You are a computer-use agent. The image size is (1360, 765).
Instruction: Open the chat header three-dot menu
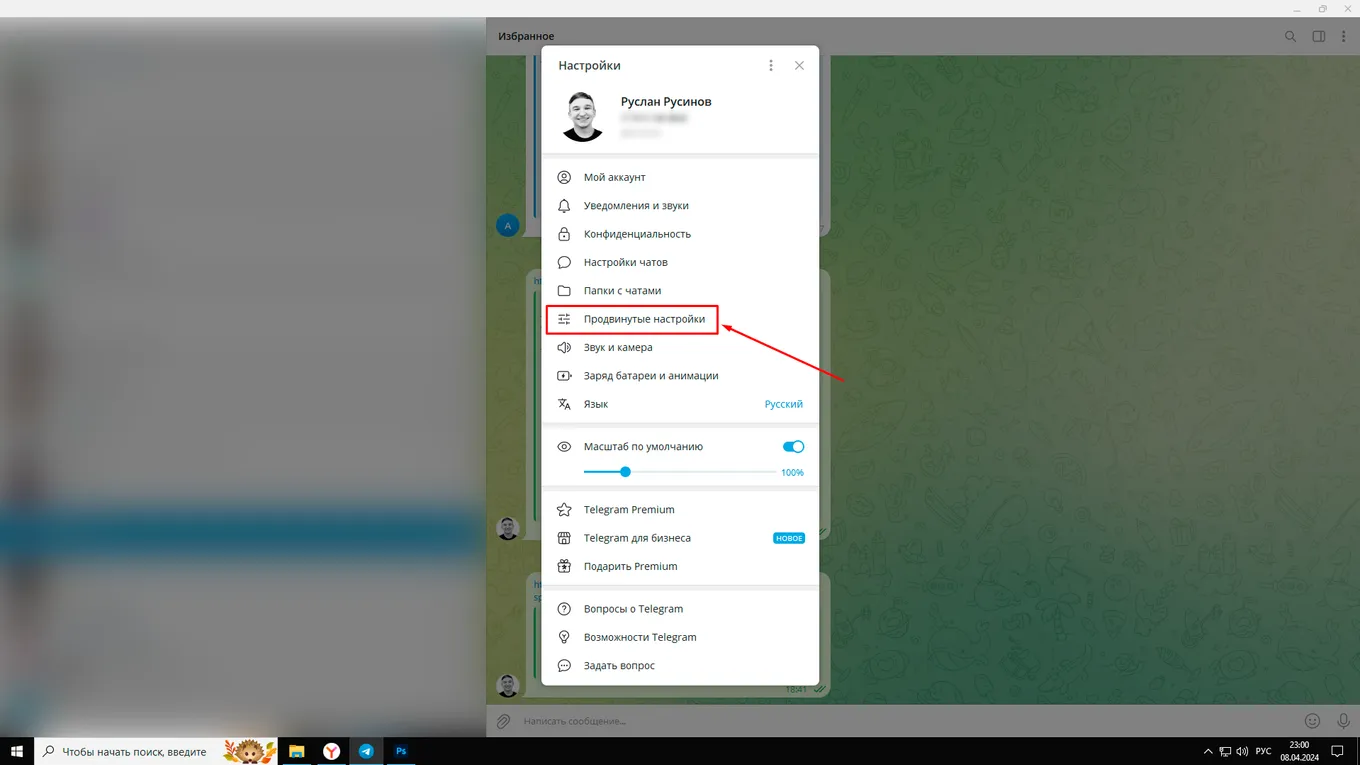[x=1343, y=36]
